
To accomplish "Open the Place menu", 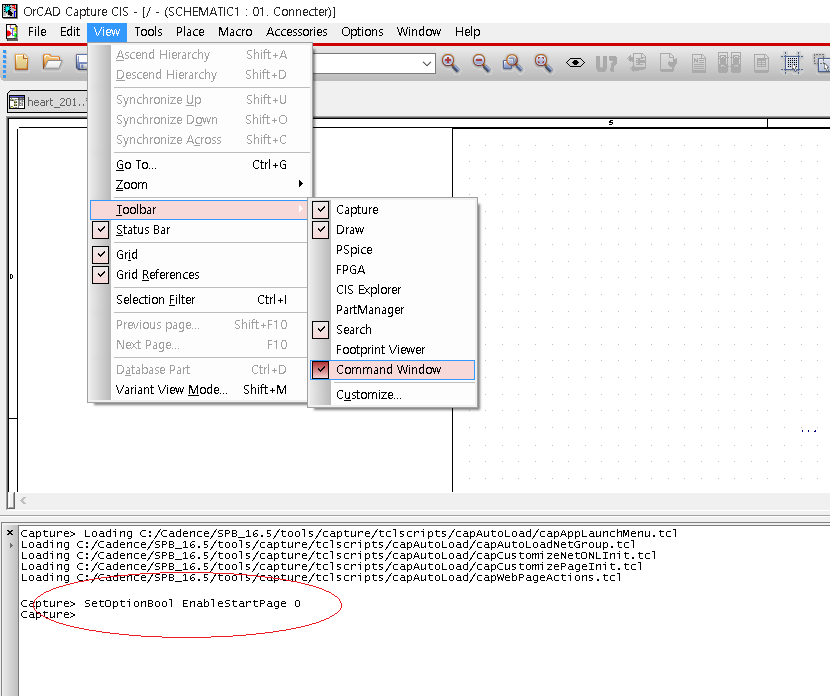I will point(190,32).
